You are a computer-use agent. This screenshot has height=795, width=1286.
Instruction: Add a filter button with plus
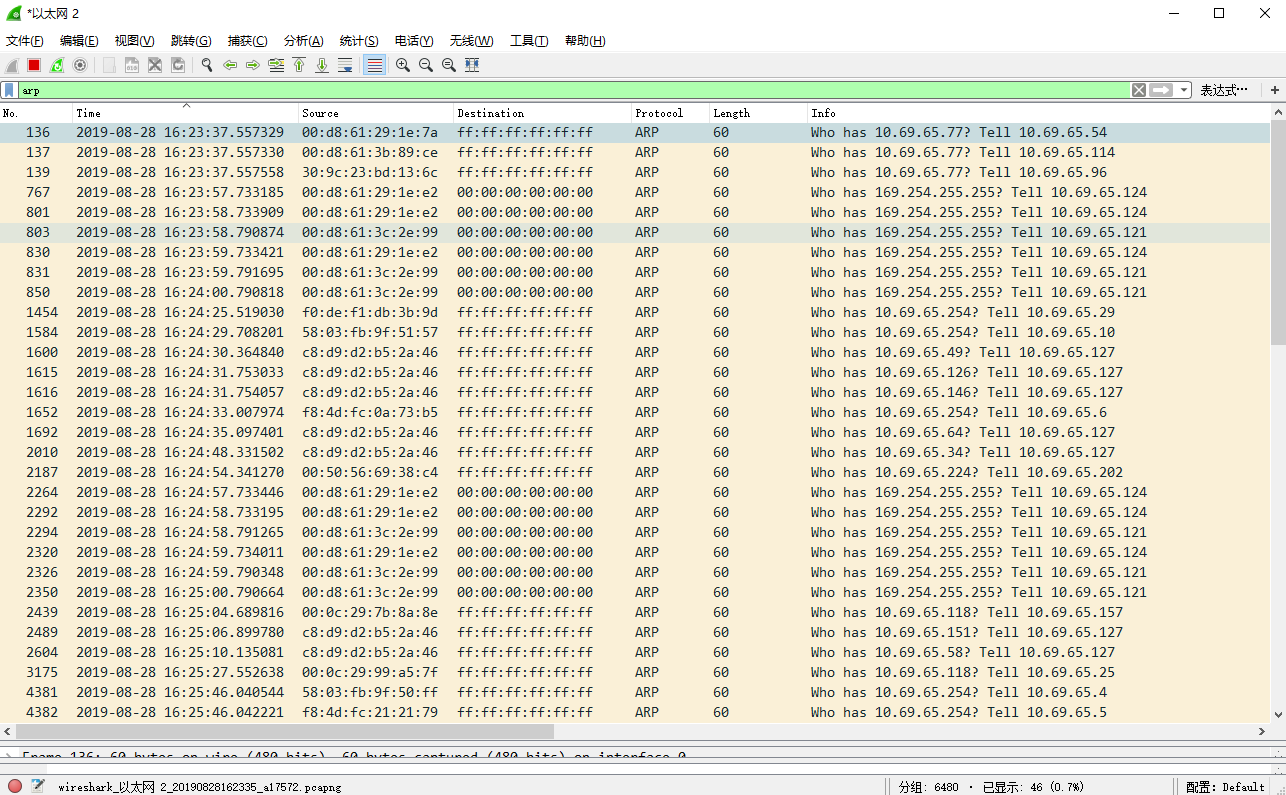1275,90
